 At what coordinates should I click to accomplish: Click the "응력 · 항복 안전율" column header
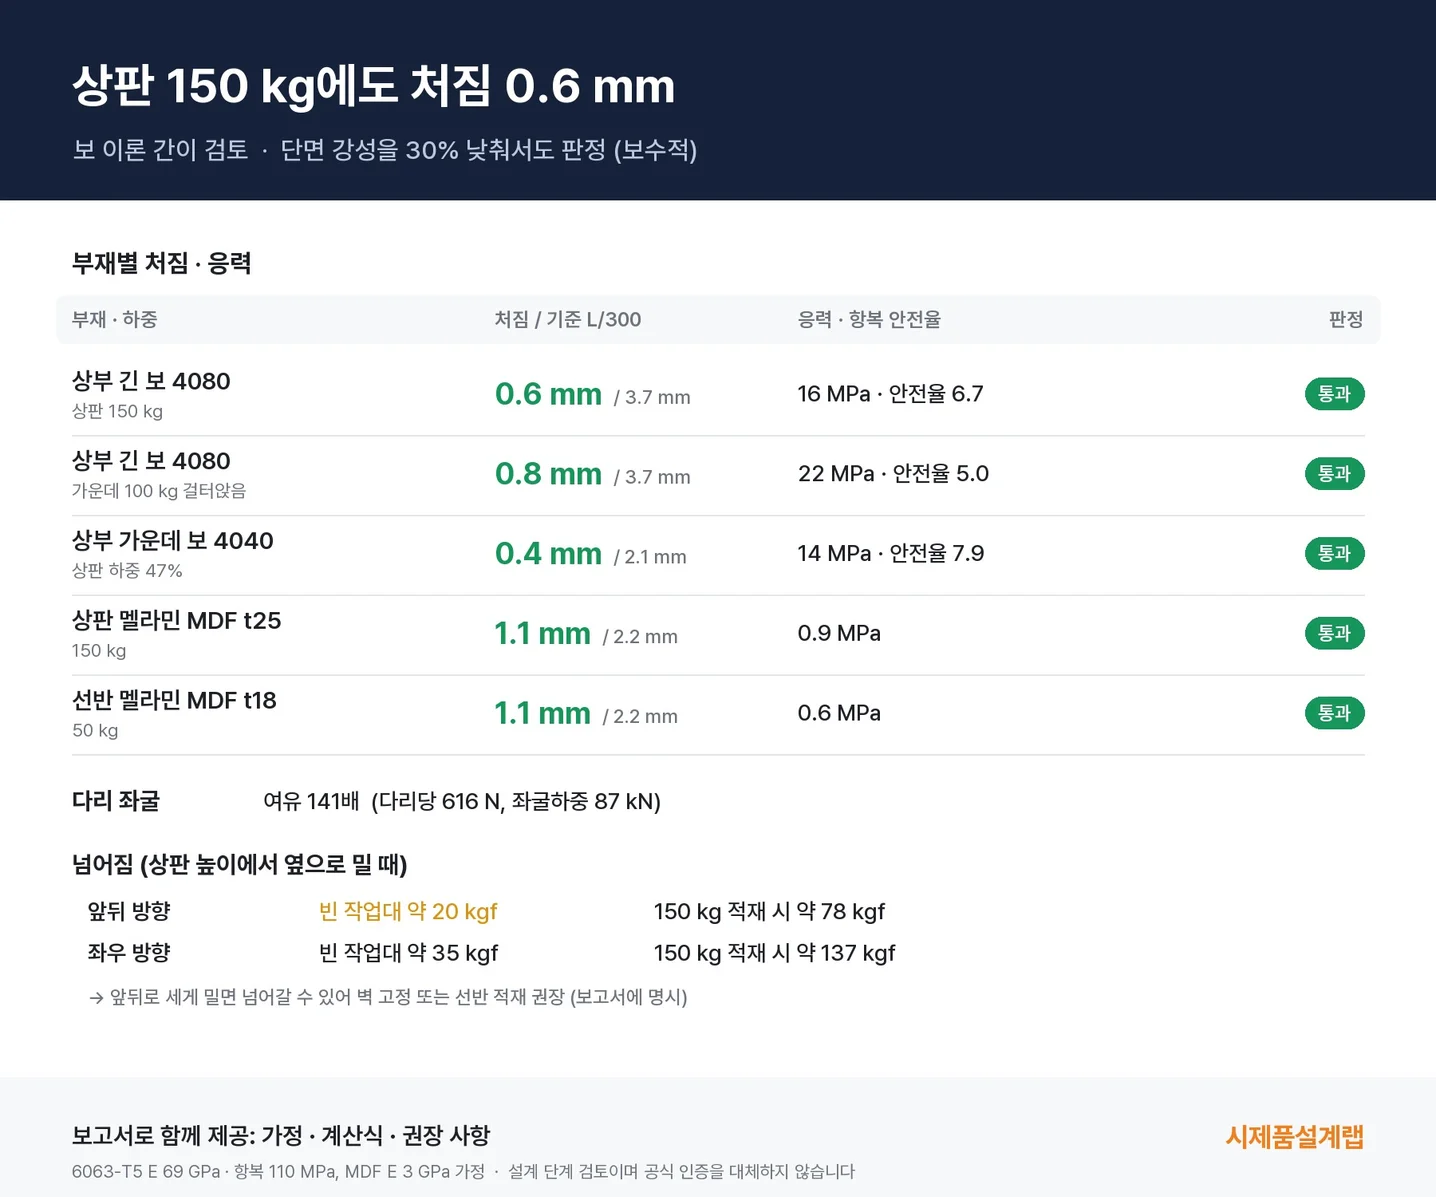[x=869, y=319]
